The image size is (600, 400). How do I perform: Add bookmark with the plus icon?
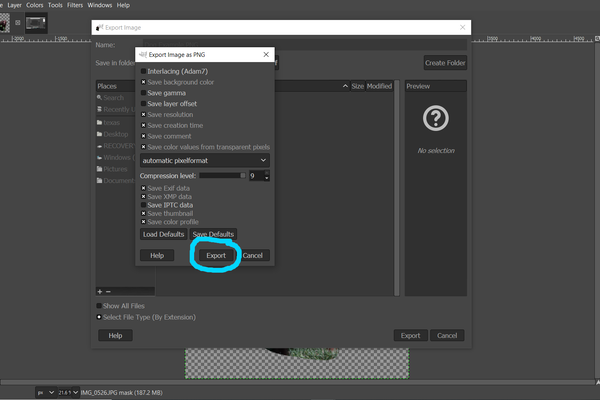click(x=100, y=292)
